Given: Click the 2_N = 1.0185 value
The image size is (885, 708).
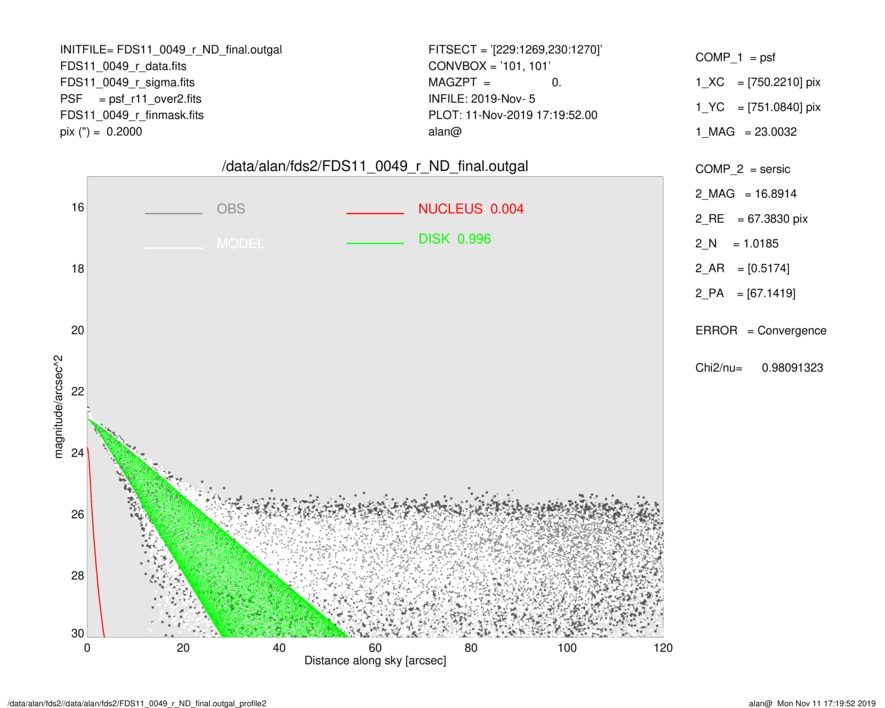Looking at the screenshot, I should coord(737,244).
